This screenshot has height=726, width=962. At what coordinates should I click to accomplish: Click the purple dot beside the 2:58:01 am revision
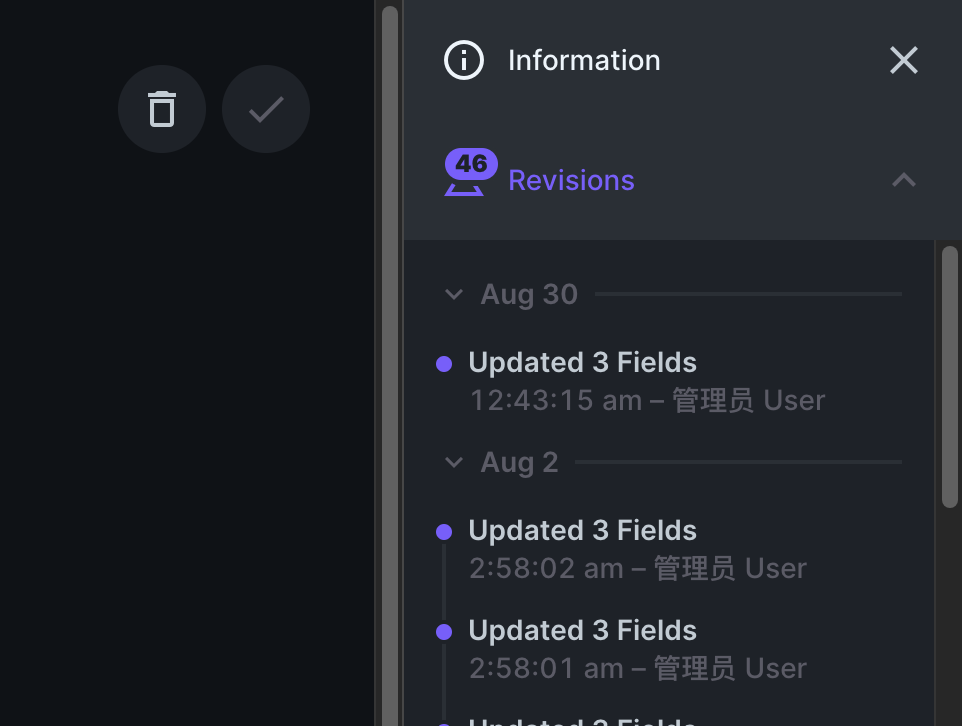[444, 631]
